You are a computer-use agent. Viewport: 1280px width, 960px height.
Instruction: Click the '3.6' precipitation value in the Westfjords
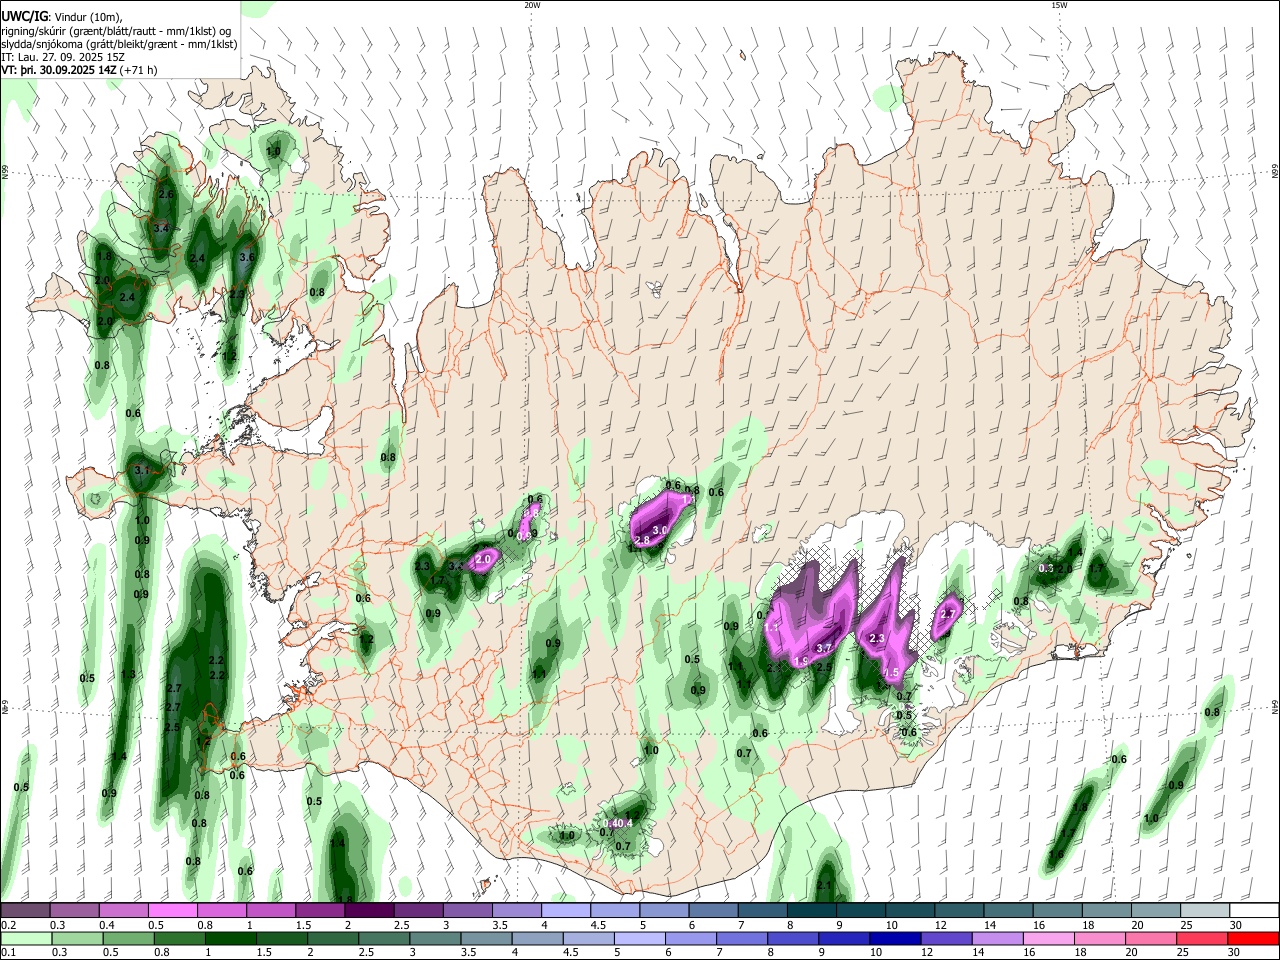click(x=248, y=257)
